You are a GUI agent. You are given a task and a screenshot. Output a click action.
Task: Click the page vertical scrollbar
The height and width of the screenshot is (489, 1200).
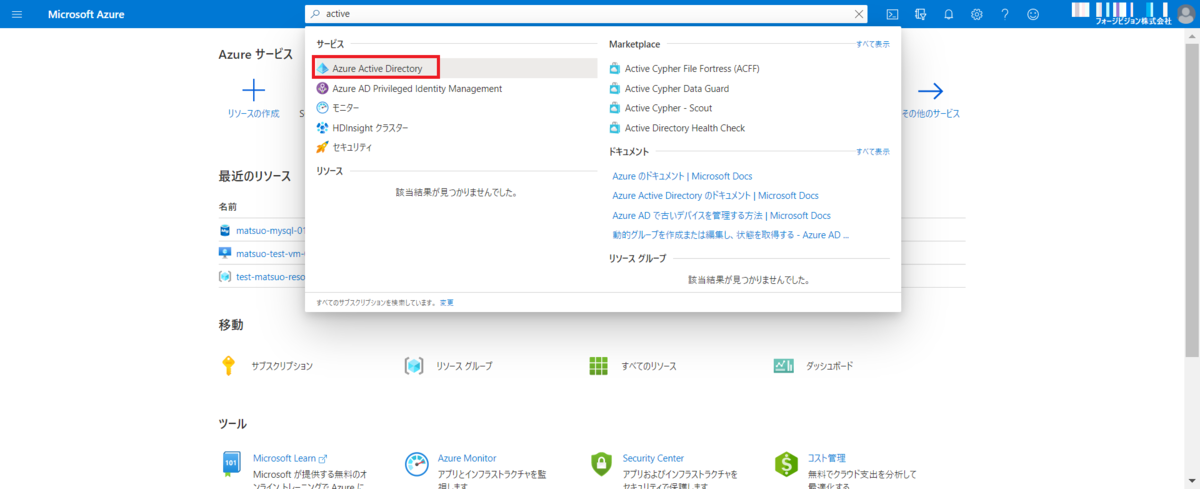(x=1194, y=200)
